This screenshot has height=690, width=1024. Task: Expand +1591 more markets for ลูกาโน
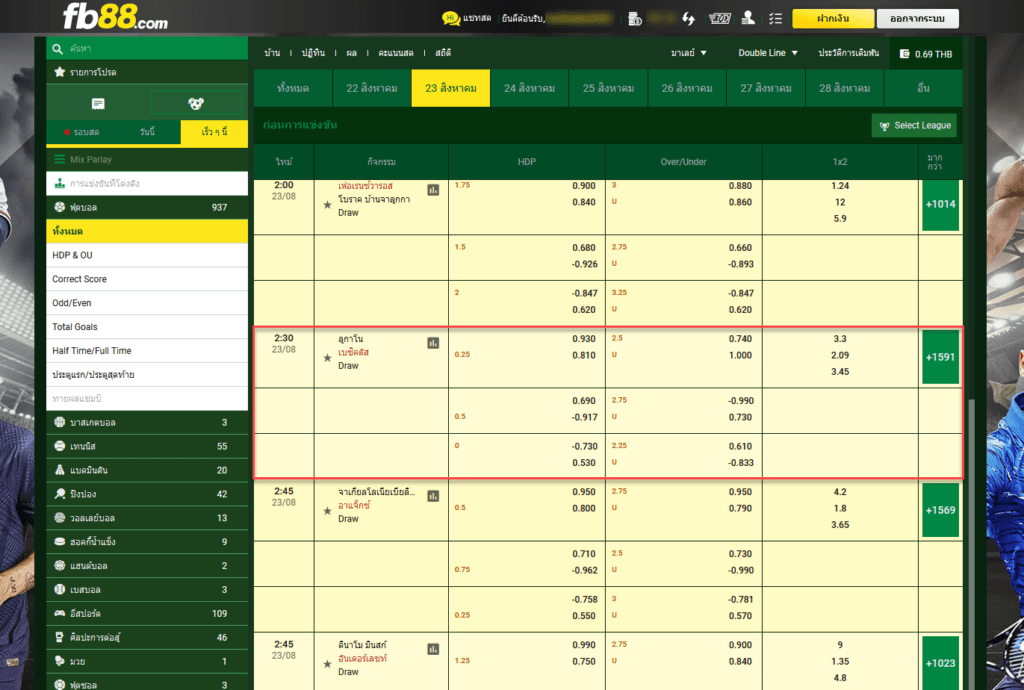[x=940, y=357]
